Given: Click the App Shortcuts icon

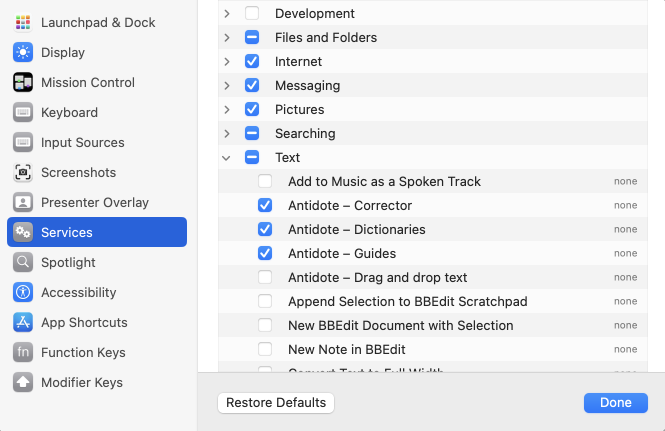Looking at the screenshot, I should [x=24, y=322].
